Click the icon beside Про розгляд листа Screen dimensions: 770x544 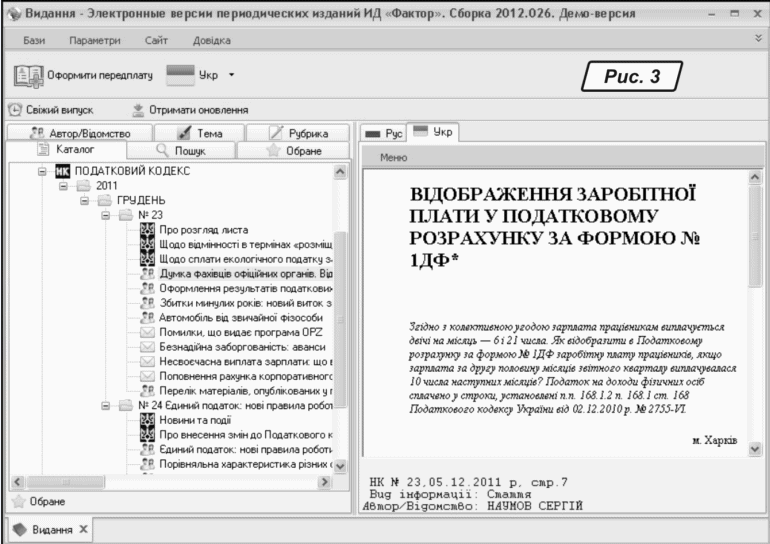pyautogui.click(x=147, y=230)
